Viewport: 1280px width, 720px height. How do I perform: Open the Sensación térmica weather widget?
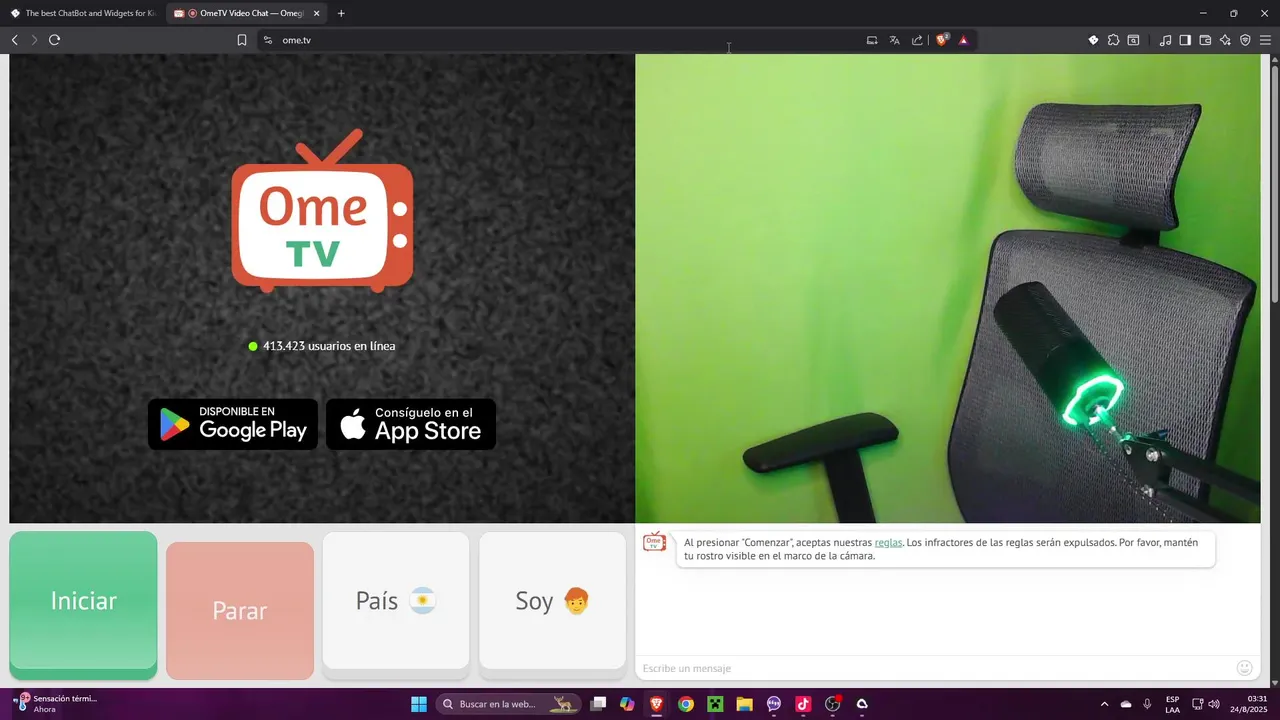click(55, 703)
